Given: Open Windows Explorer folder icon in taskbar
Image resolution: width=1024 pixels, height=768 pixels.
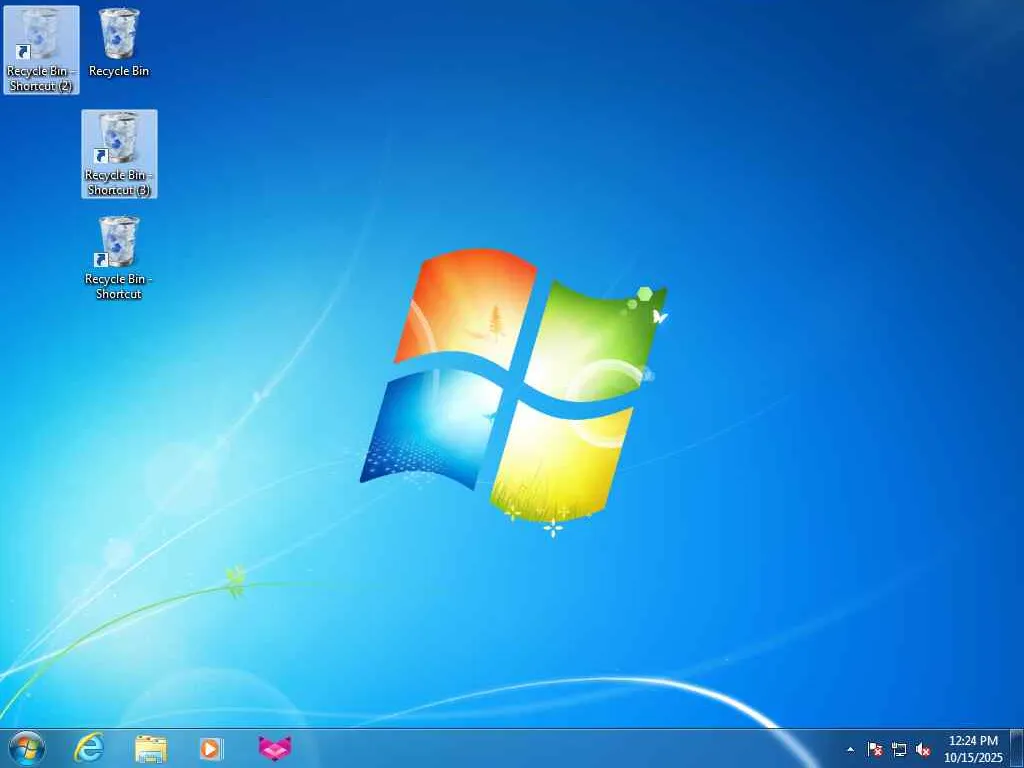Looking at the screenshot, I should (x=150, y=748).
